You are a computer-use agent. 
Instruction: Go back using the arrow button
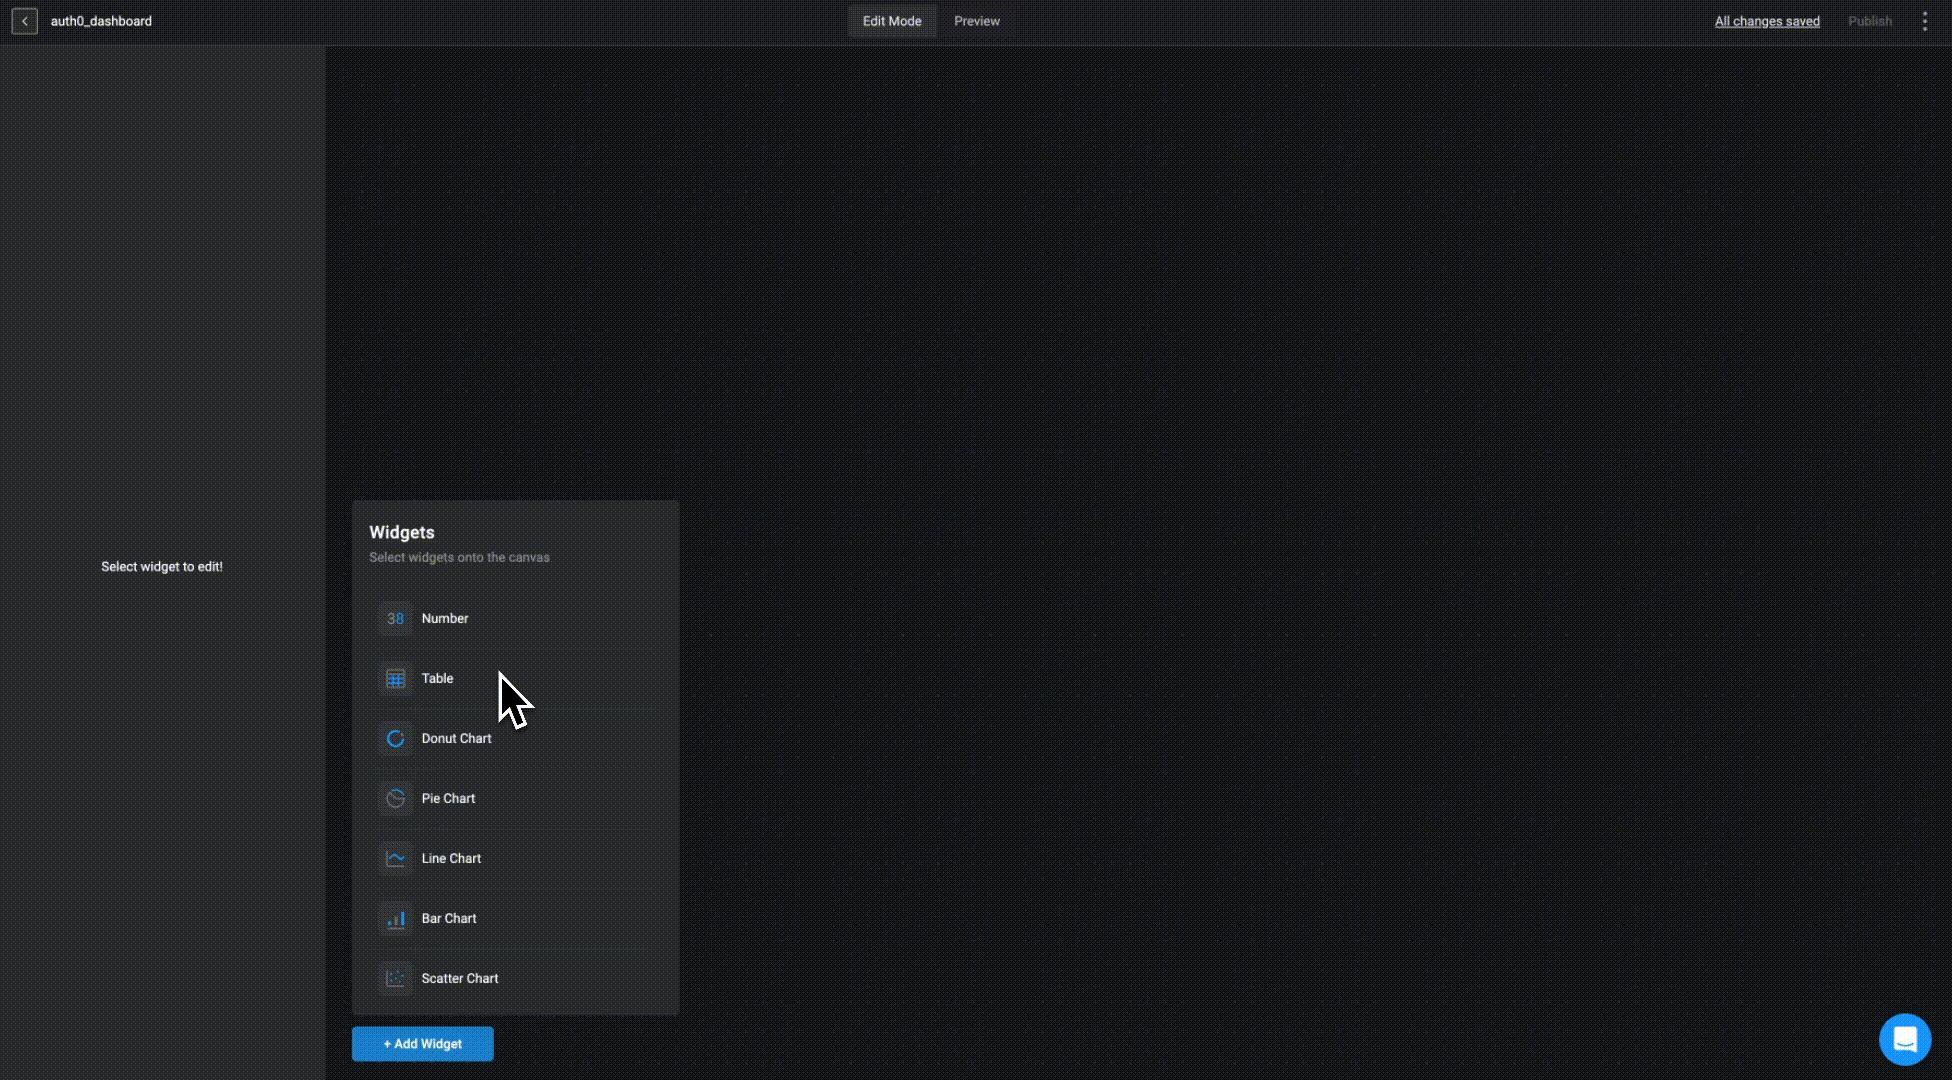click(25, 21)
